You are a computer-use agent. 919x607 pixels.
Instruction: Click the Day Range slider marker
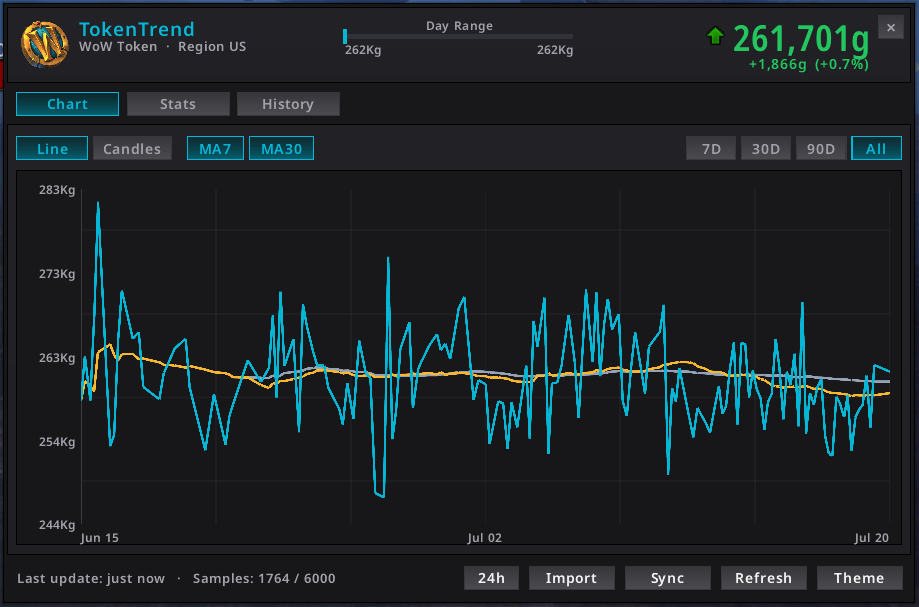[x=345, y=36]
